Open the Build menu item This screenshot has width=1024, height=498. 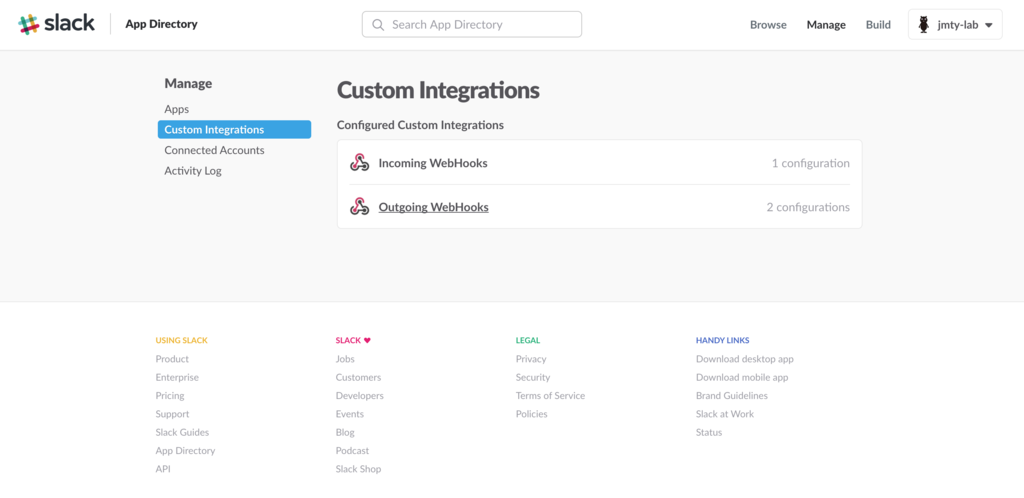coord(878,25)
